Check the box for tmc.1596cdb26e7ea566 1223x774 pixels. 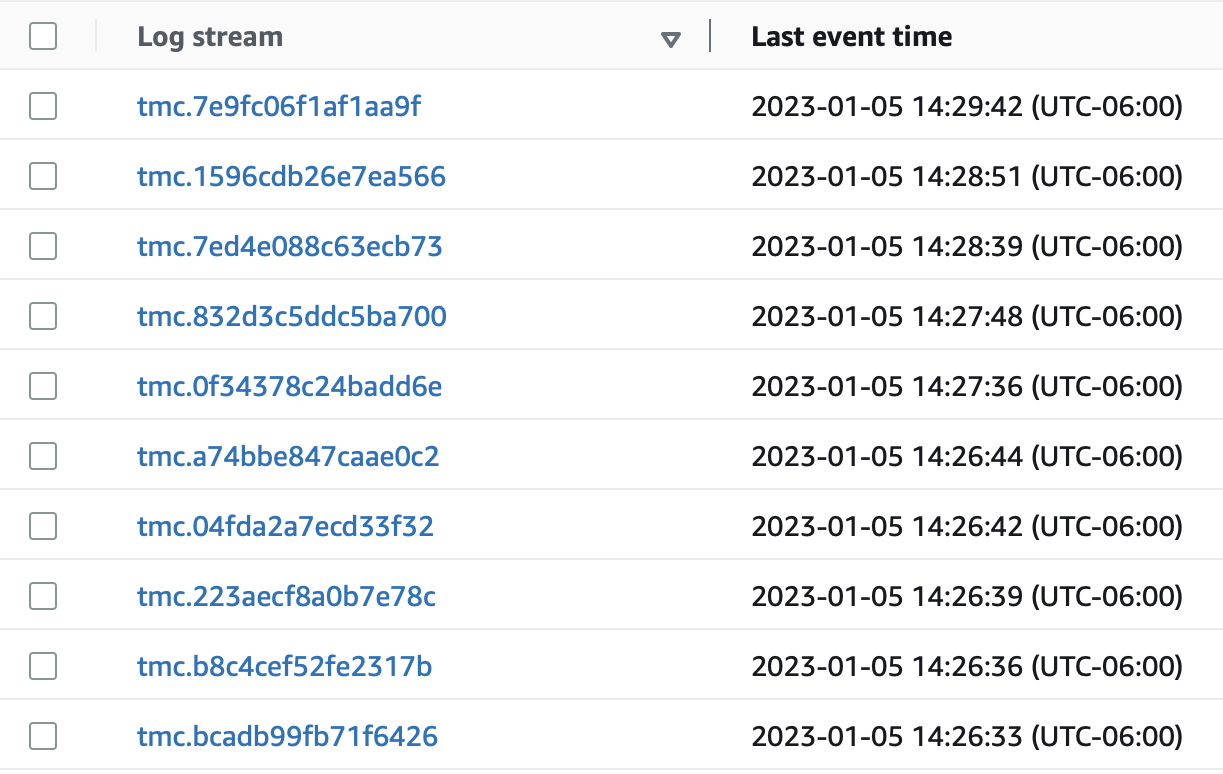click(42, 175)
